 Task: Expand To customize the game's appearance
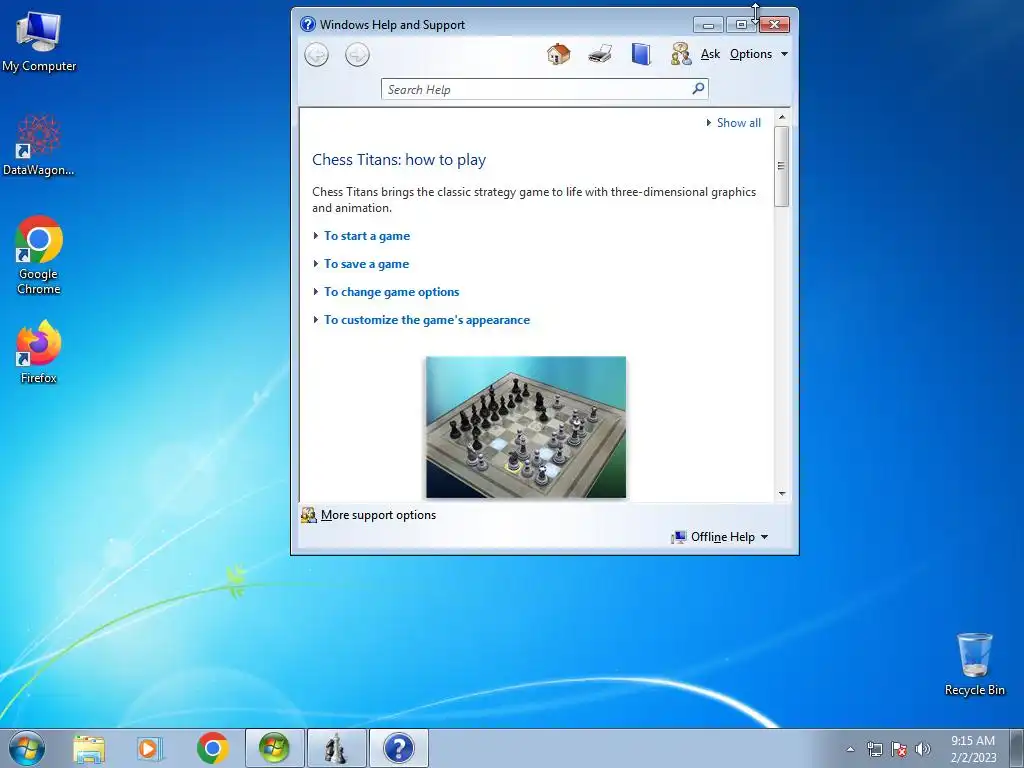(427, 320)
